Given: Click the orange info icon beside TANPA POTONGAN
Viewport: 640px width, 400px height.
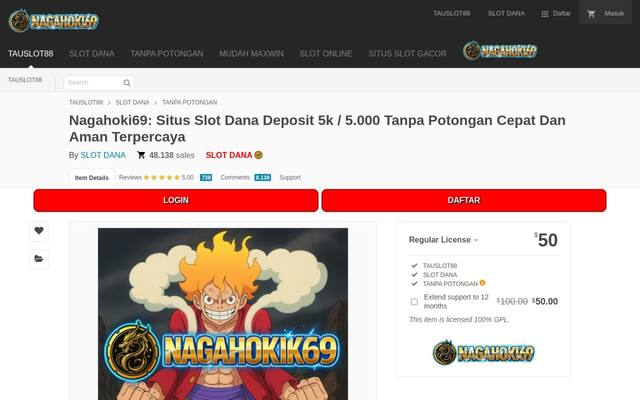Looking at the screenshot, I should click(x=482, y=283).
